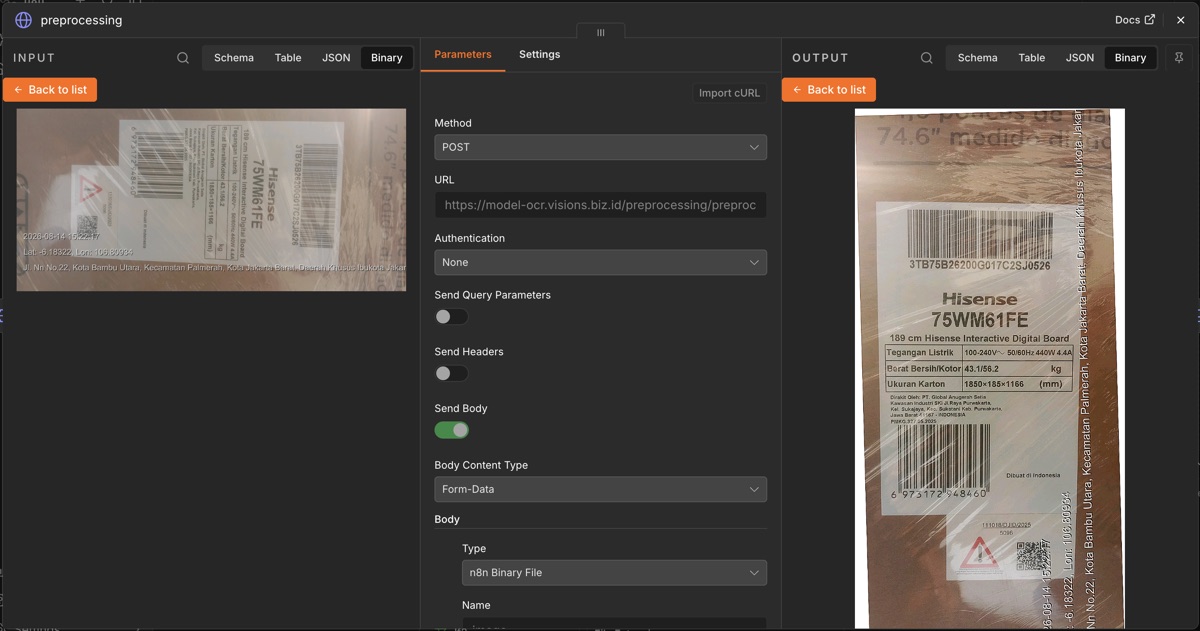
Task: Click the input binary image preview
Action: tap(211, 200)
